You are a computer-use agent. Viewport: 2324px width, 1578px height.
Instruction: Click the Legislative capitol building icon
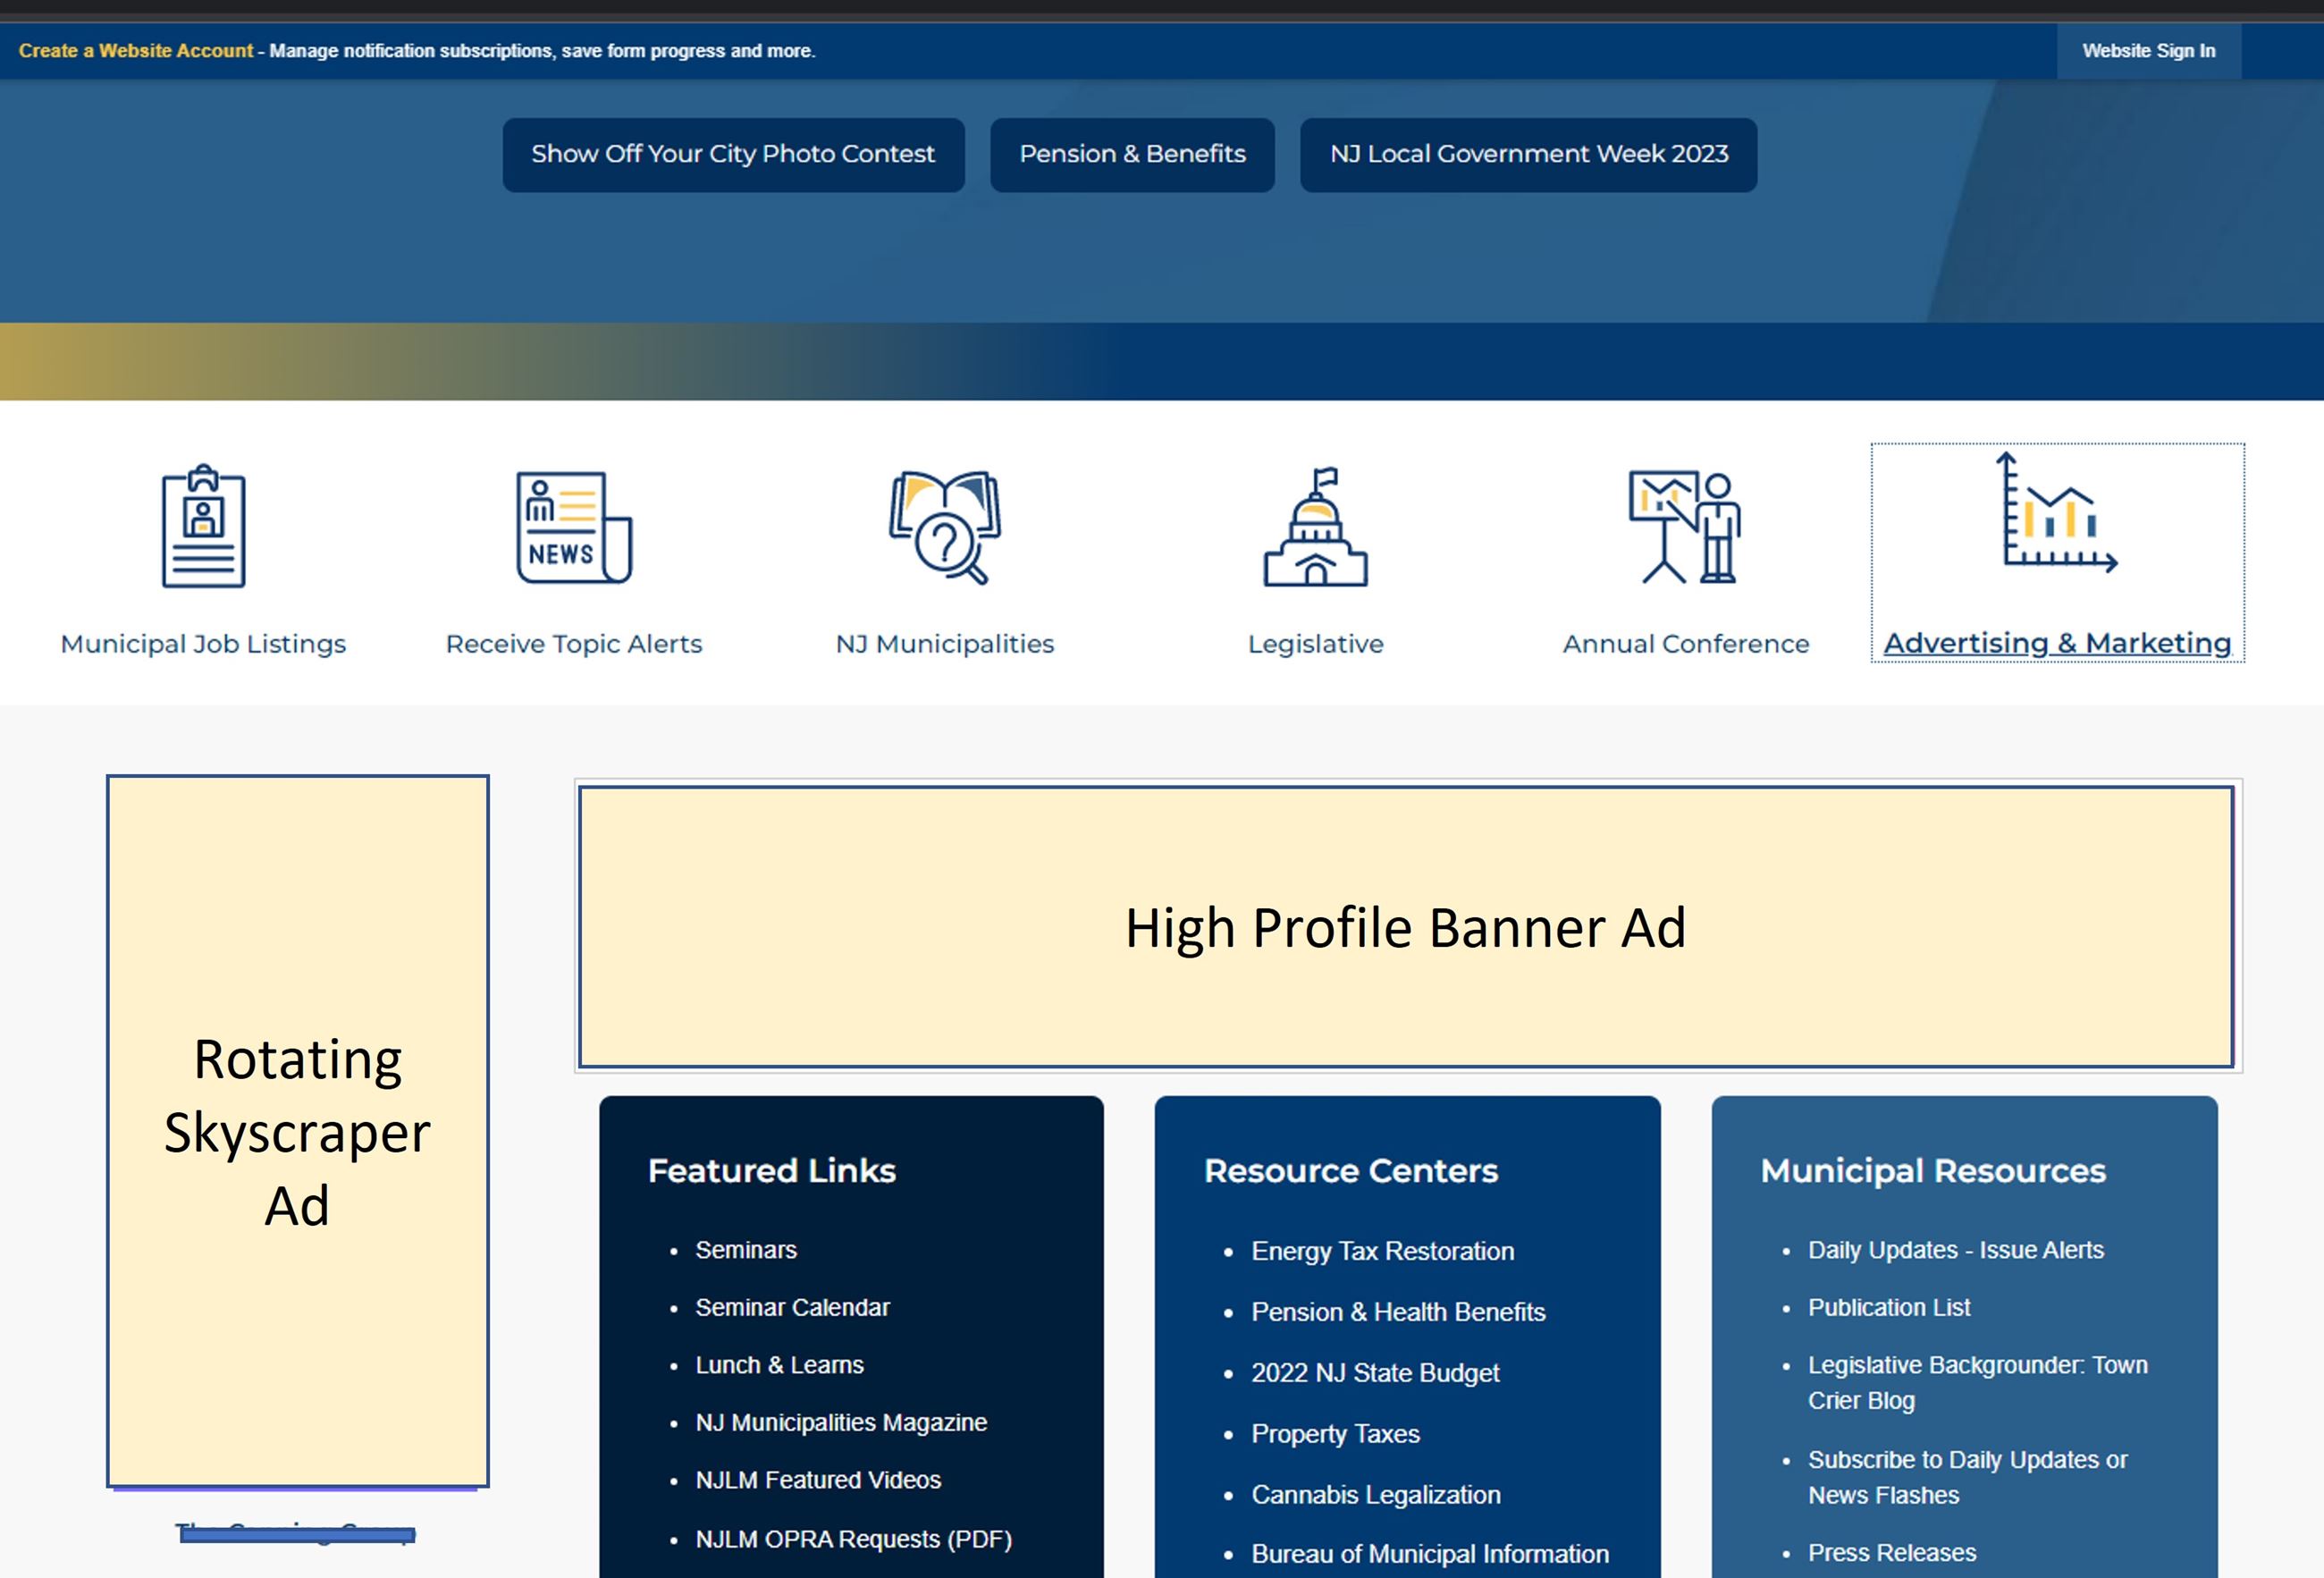pyautogui.click(x=1315, y=526)
